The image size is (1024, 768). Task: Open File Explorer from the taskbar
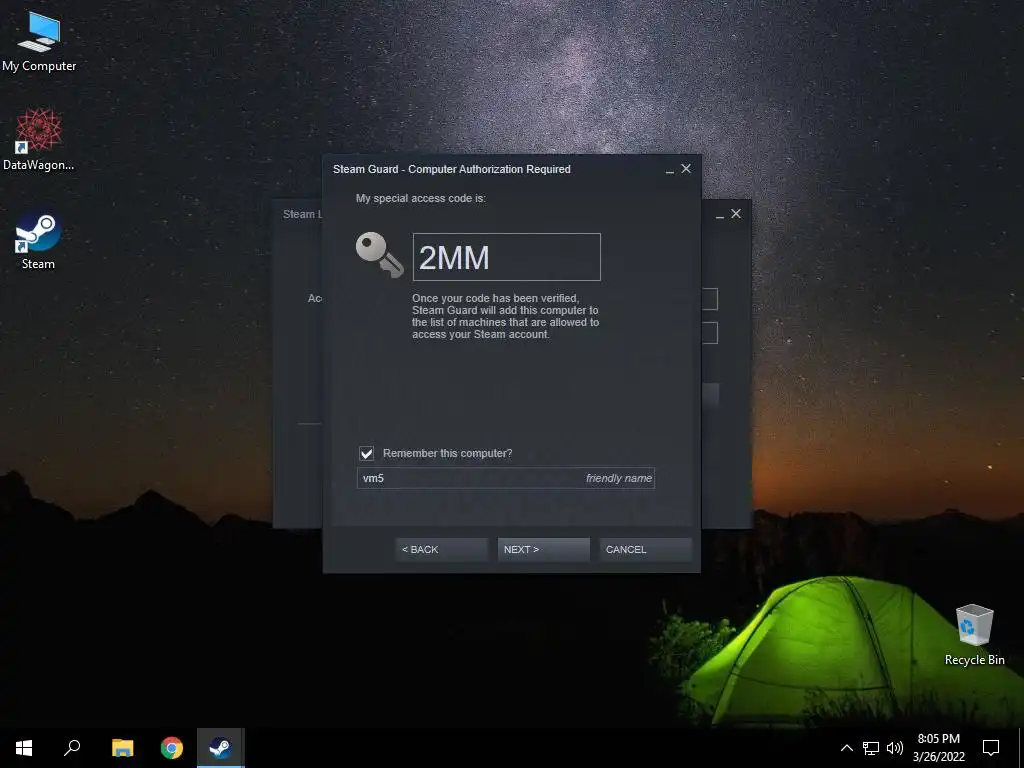point(122,748)
